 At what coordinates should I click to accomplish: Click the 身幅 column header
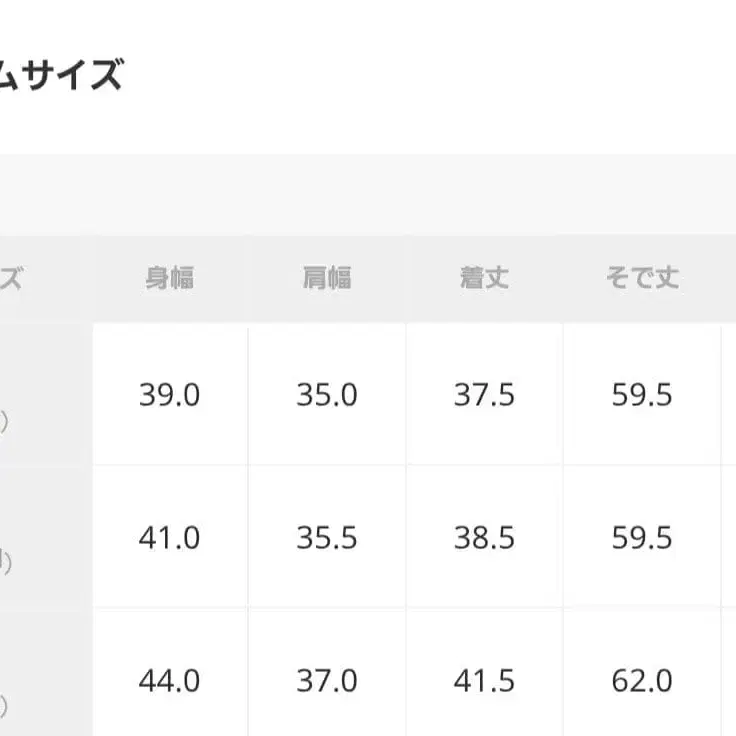(x=169, y=278)
